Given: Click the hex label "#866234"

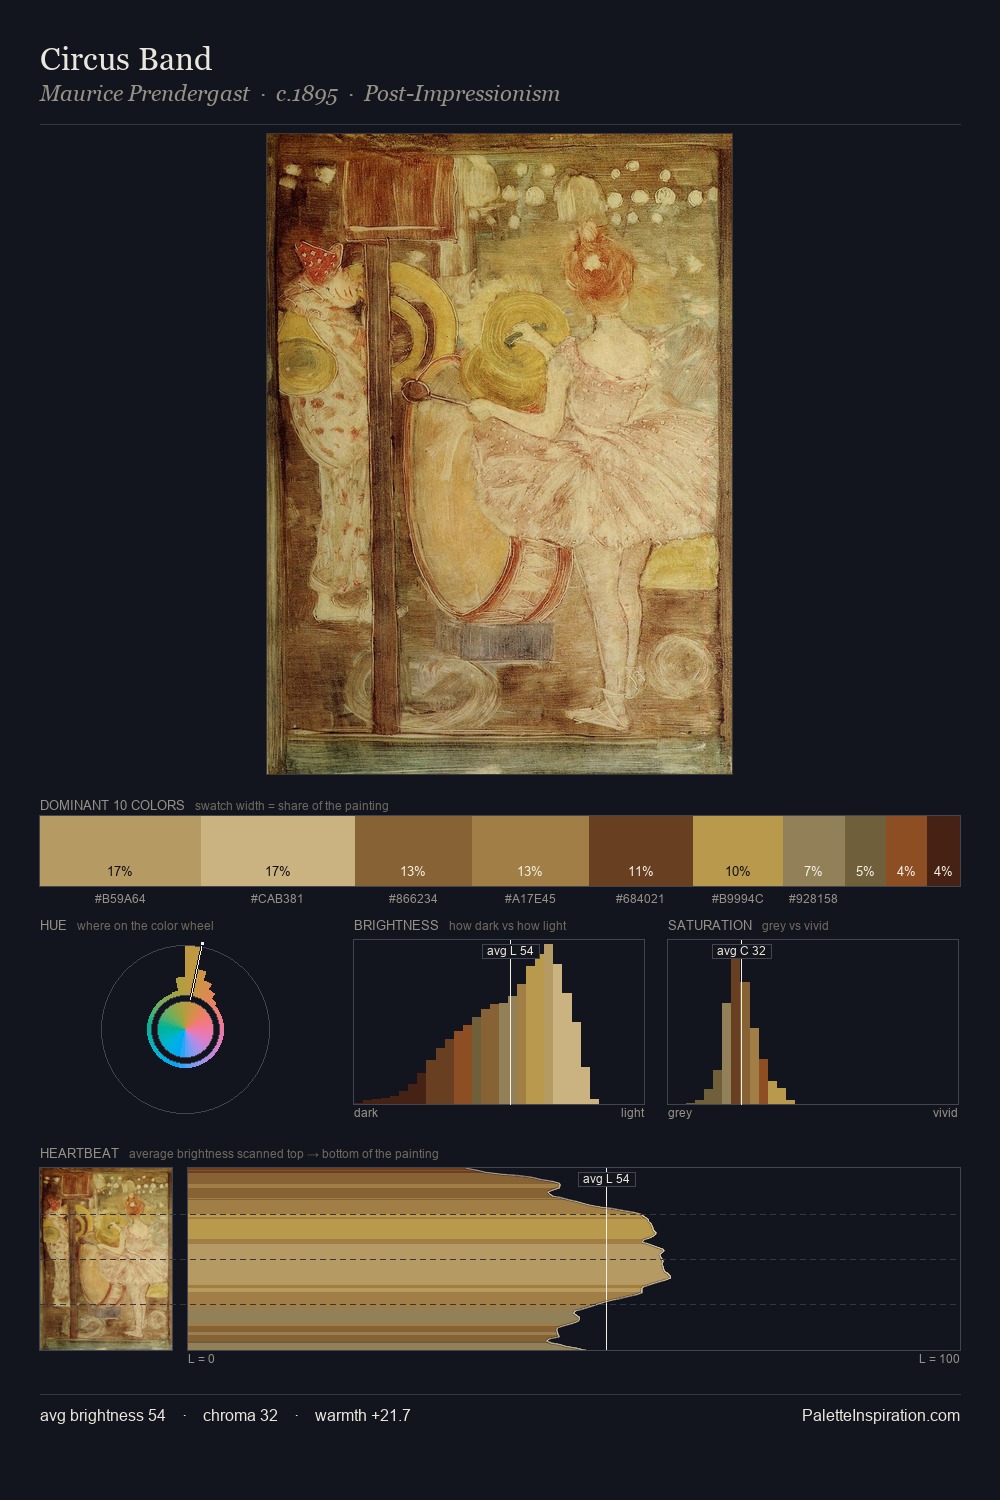Looking at the screenshot, I should tap(413, 899).
